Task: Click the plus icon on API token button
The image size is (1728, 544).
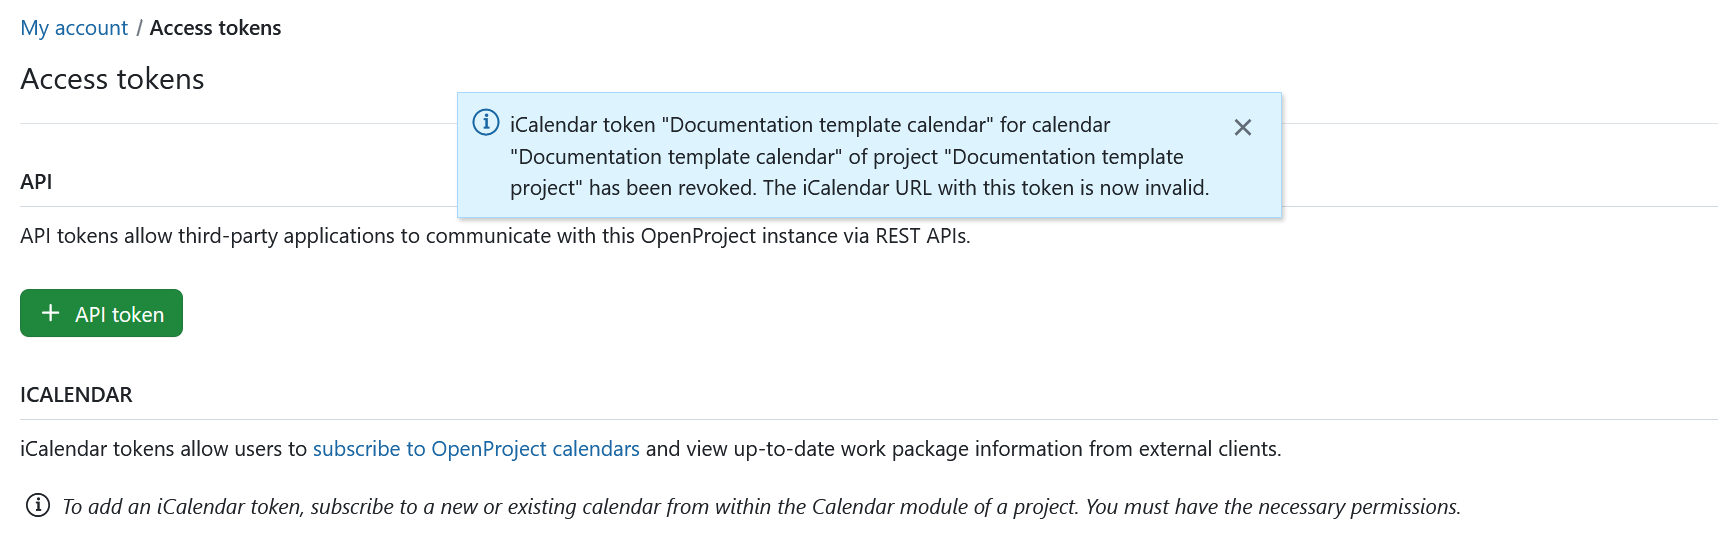Action: click(x=50, y=313)
